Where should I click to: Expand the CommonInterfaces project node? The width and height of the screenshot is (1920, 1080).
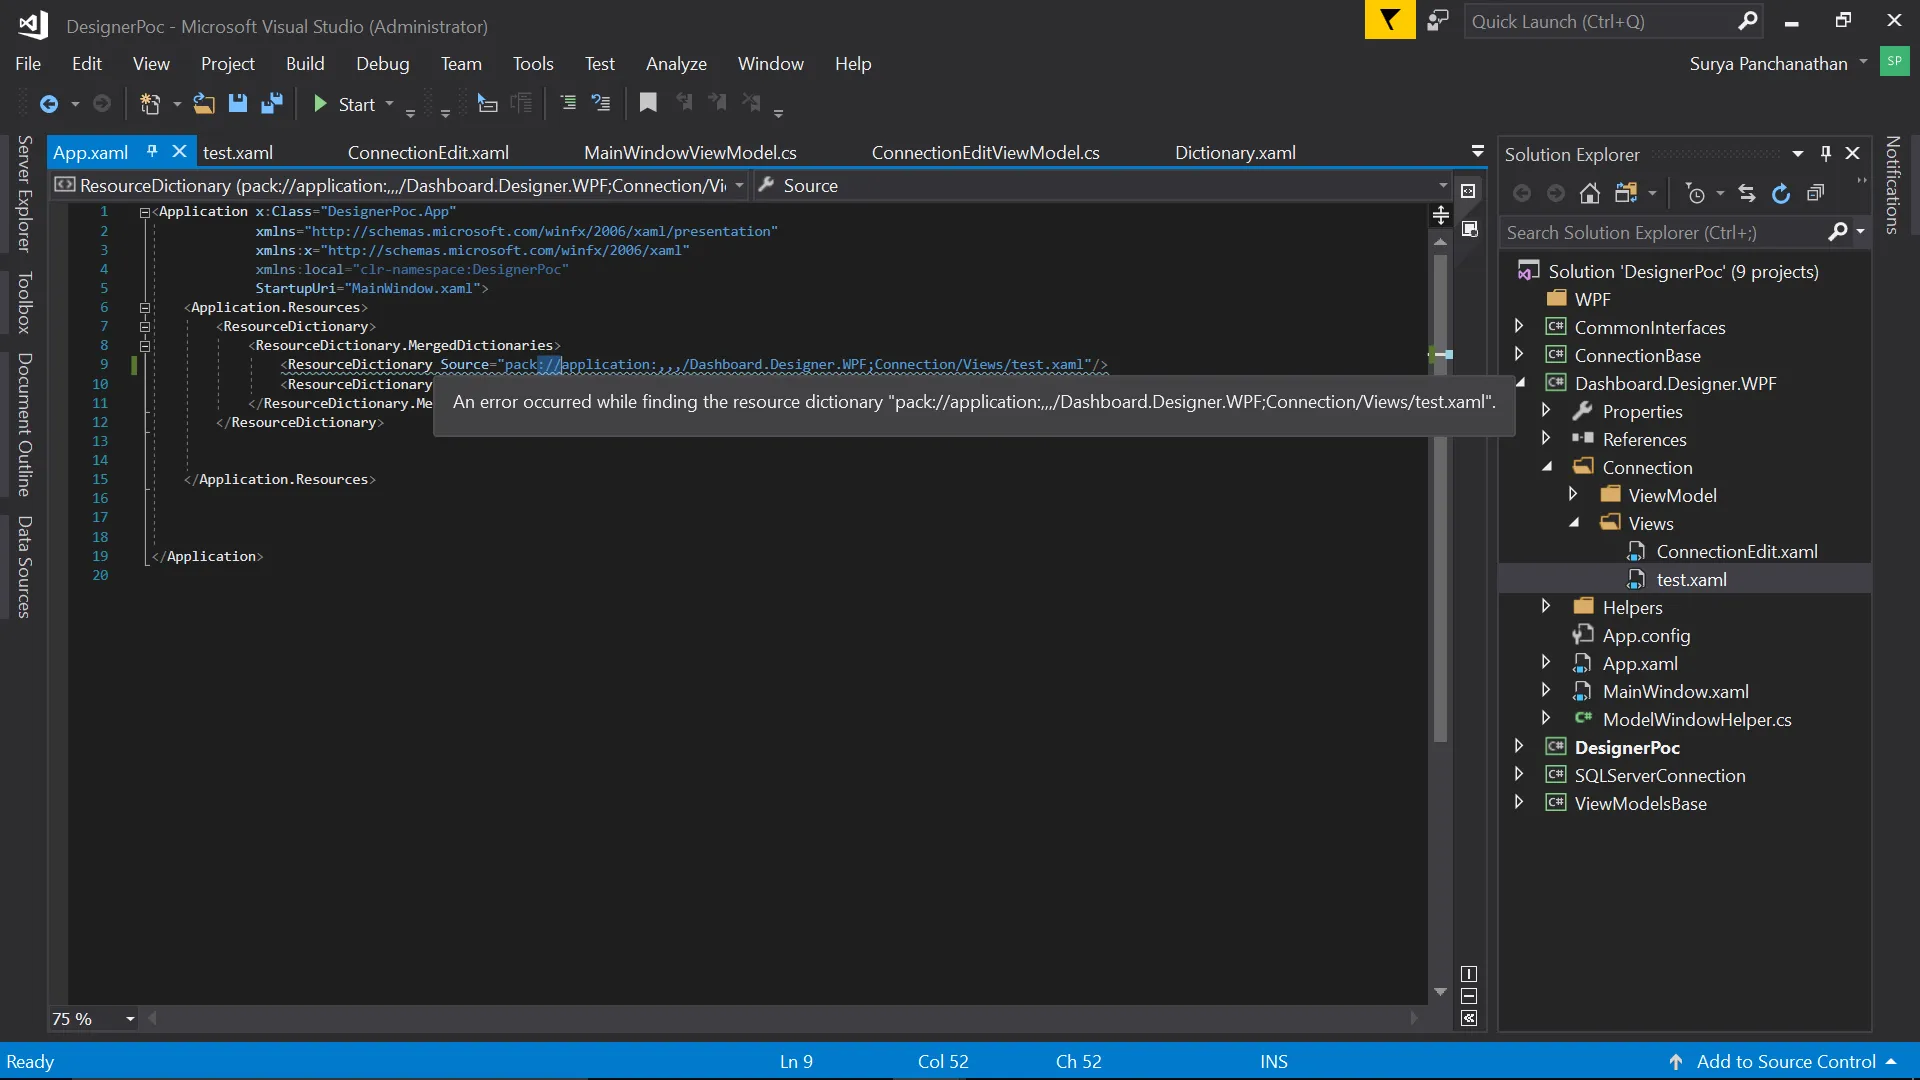point(1519,327)
